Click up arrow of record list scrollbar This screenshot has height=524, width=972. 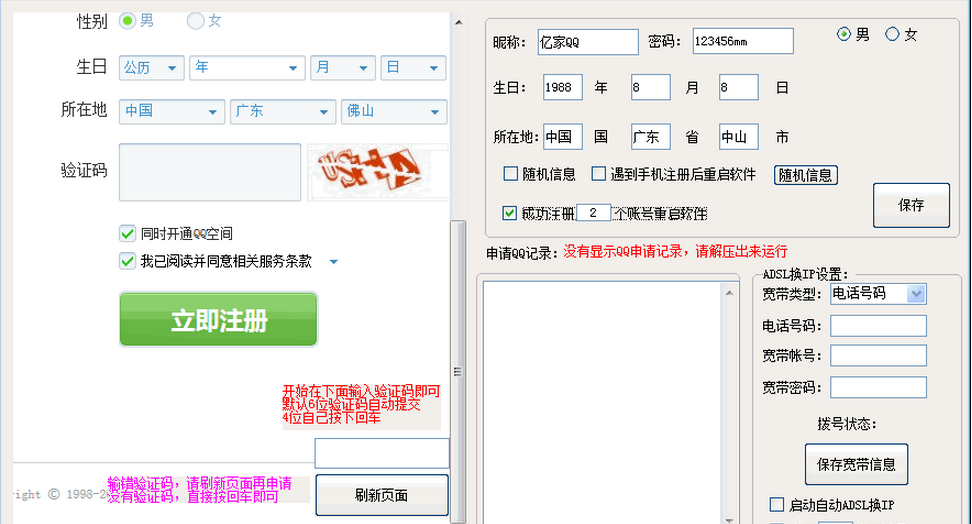[x=729, y=292]
